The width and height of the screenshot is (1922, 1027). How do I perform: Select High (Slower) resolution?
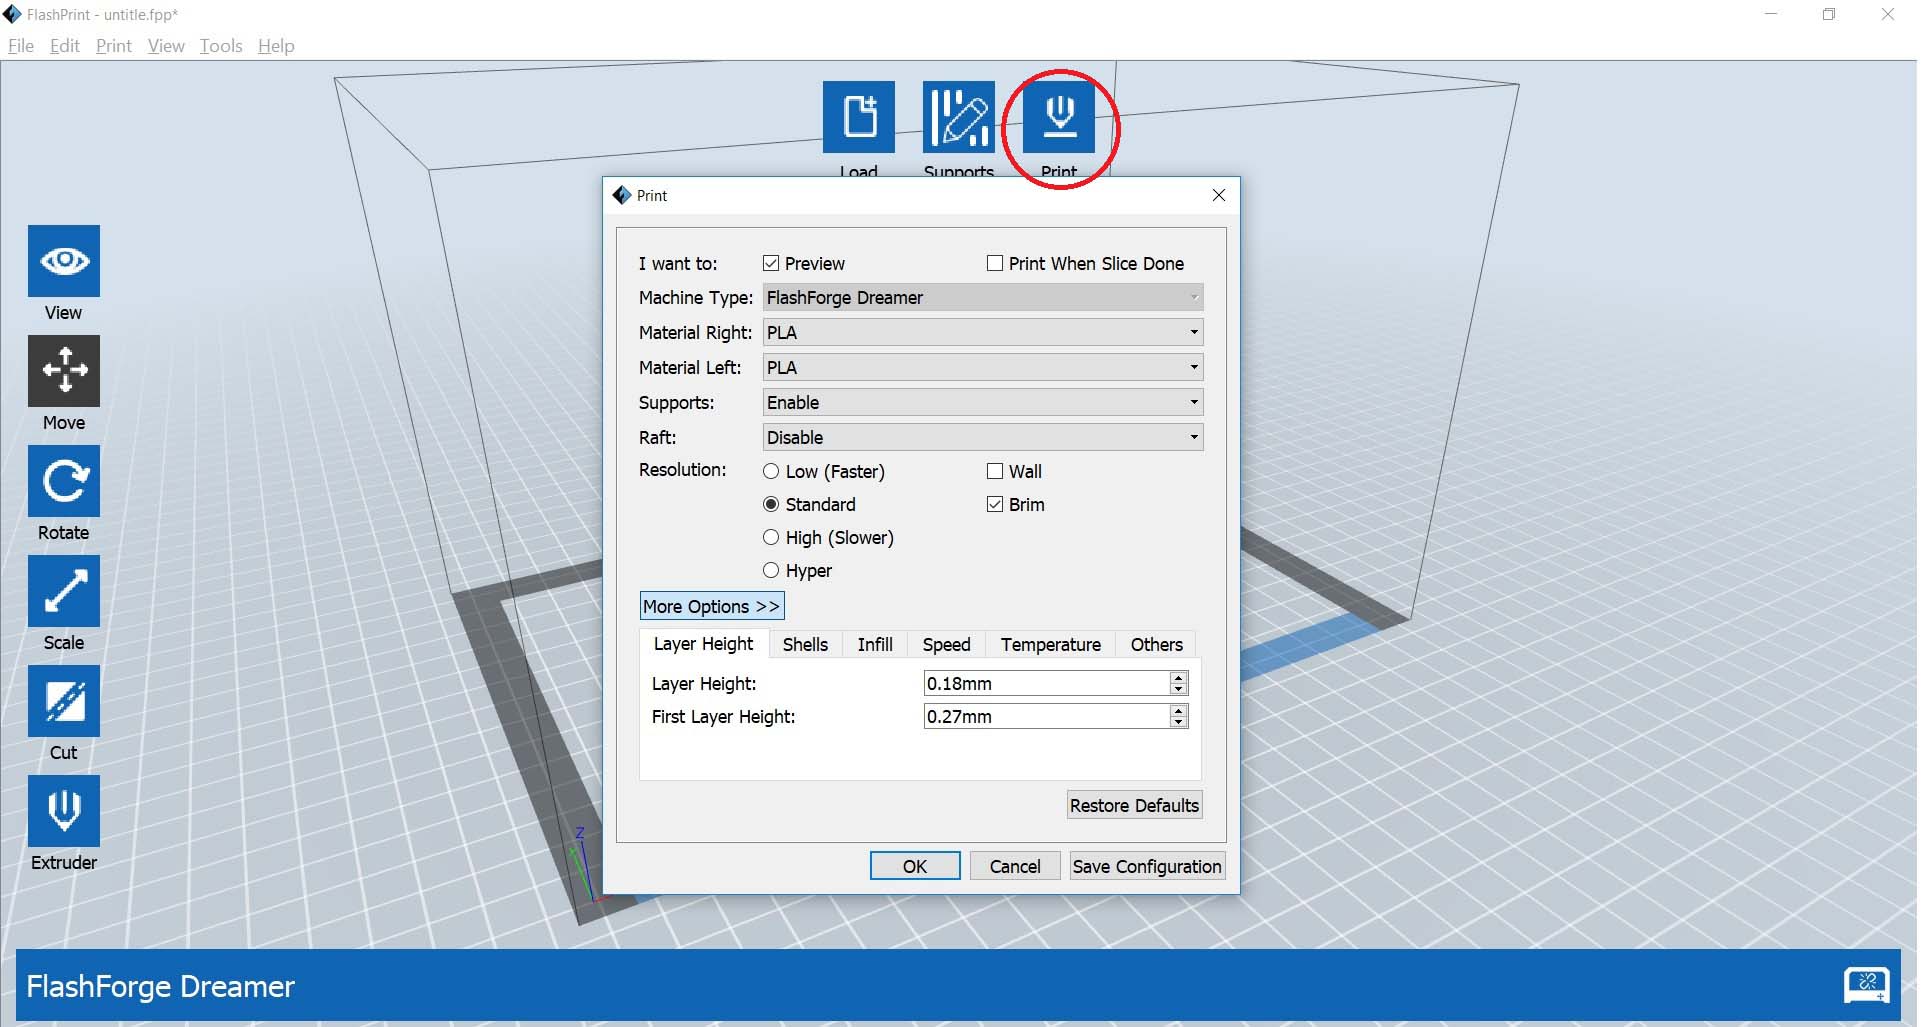click(771, 537)
